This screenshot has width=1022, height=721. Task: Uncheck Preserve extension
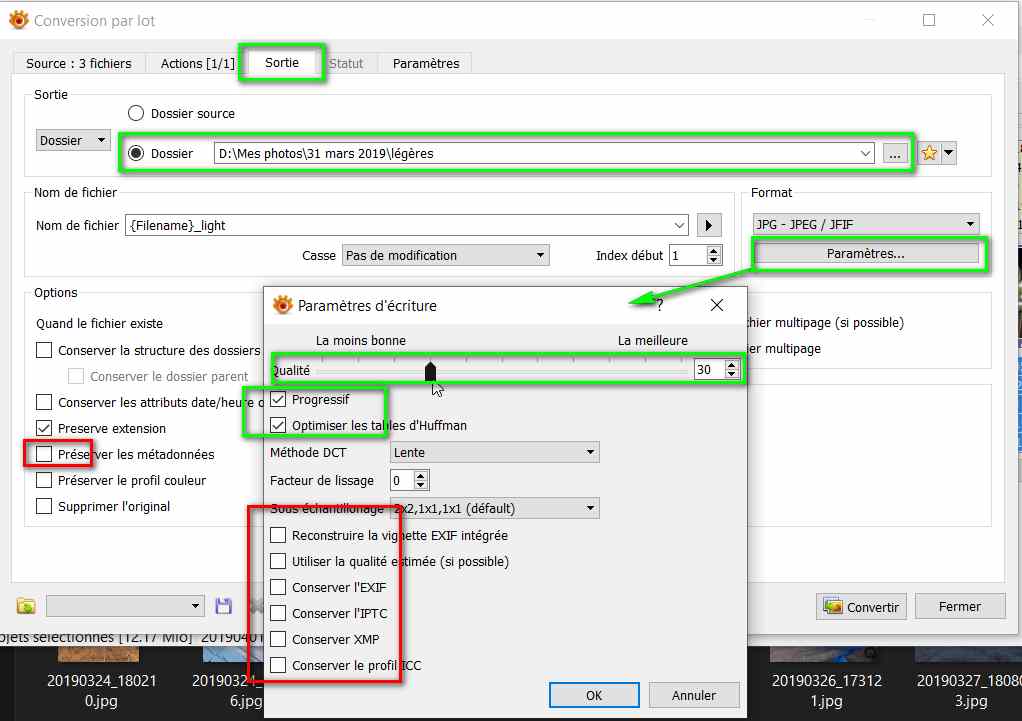click(x=44, y=428)
